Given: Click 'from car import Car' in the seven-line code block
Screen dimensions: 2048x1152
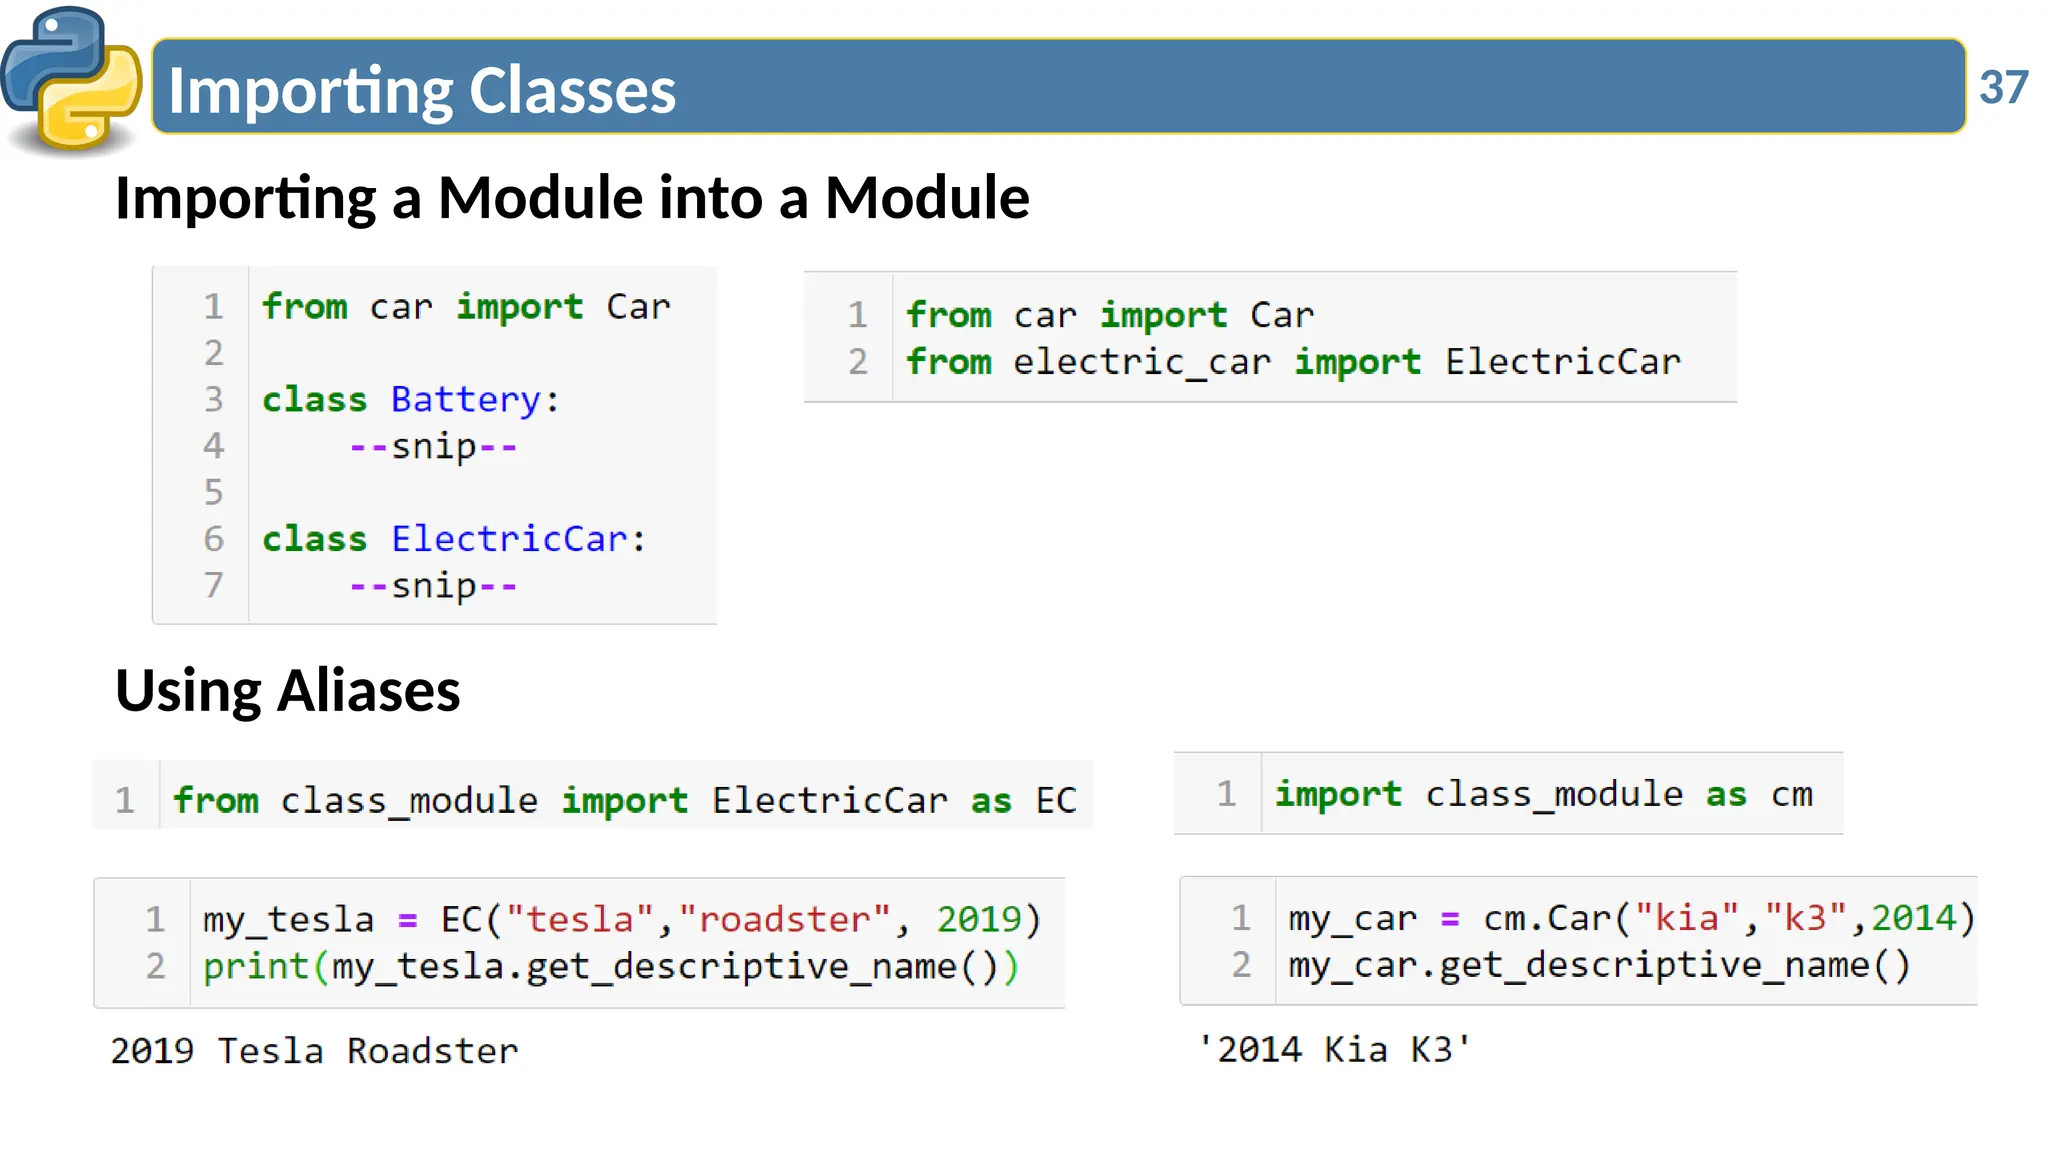Looking at the screenshot, I should click(x=466, y=306).
